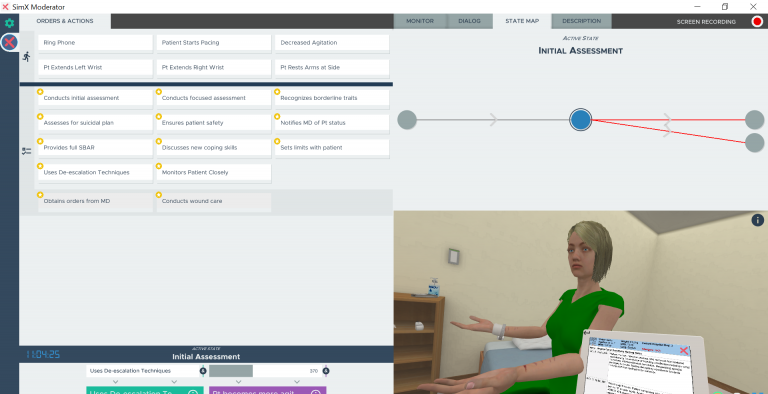Expand the purple Pt becomes more agitated card
The image size is (768, 394).
267,390
